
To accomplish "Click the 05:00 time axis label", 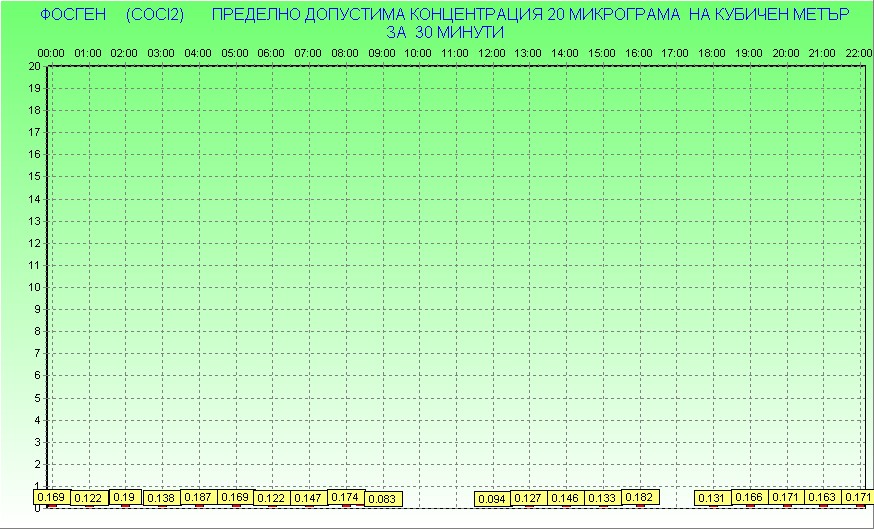I will (x=235, y=54).
